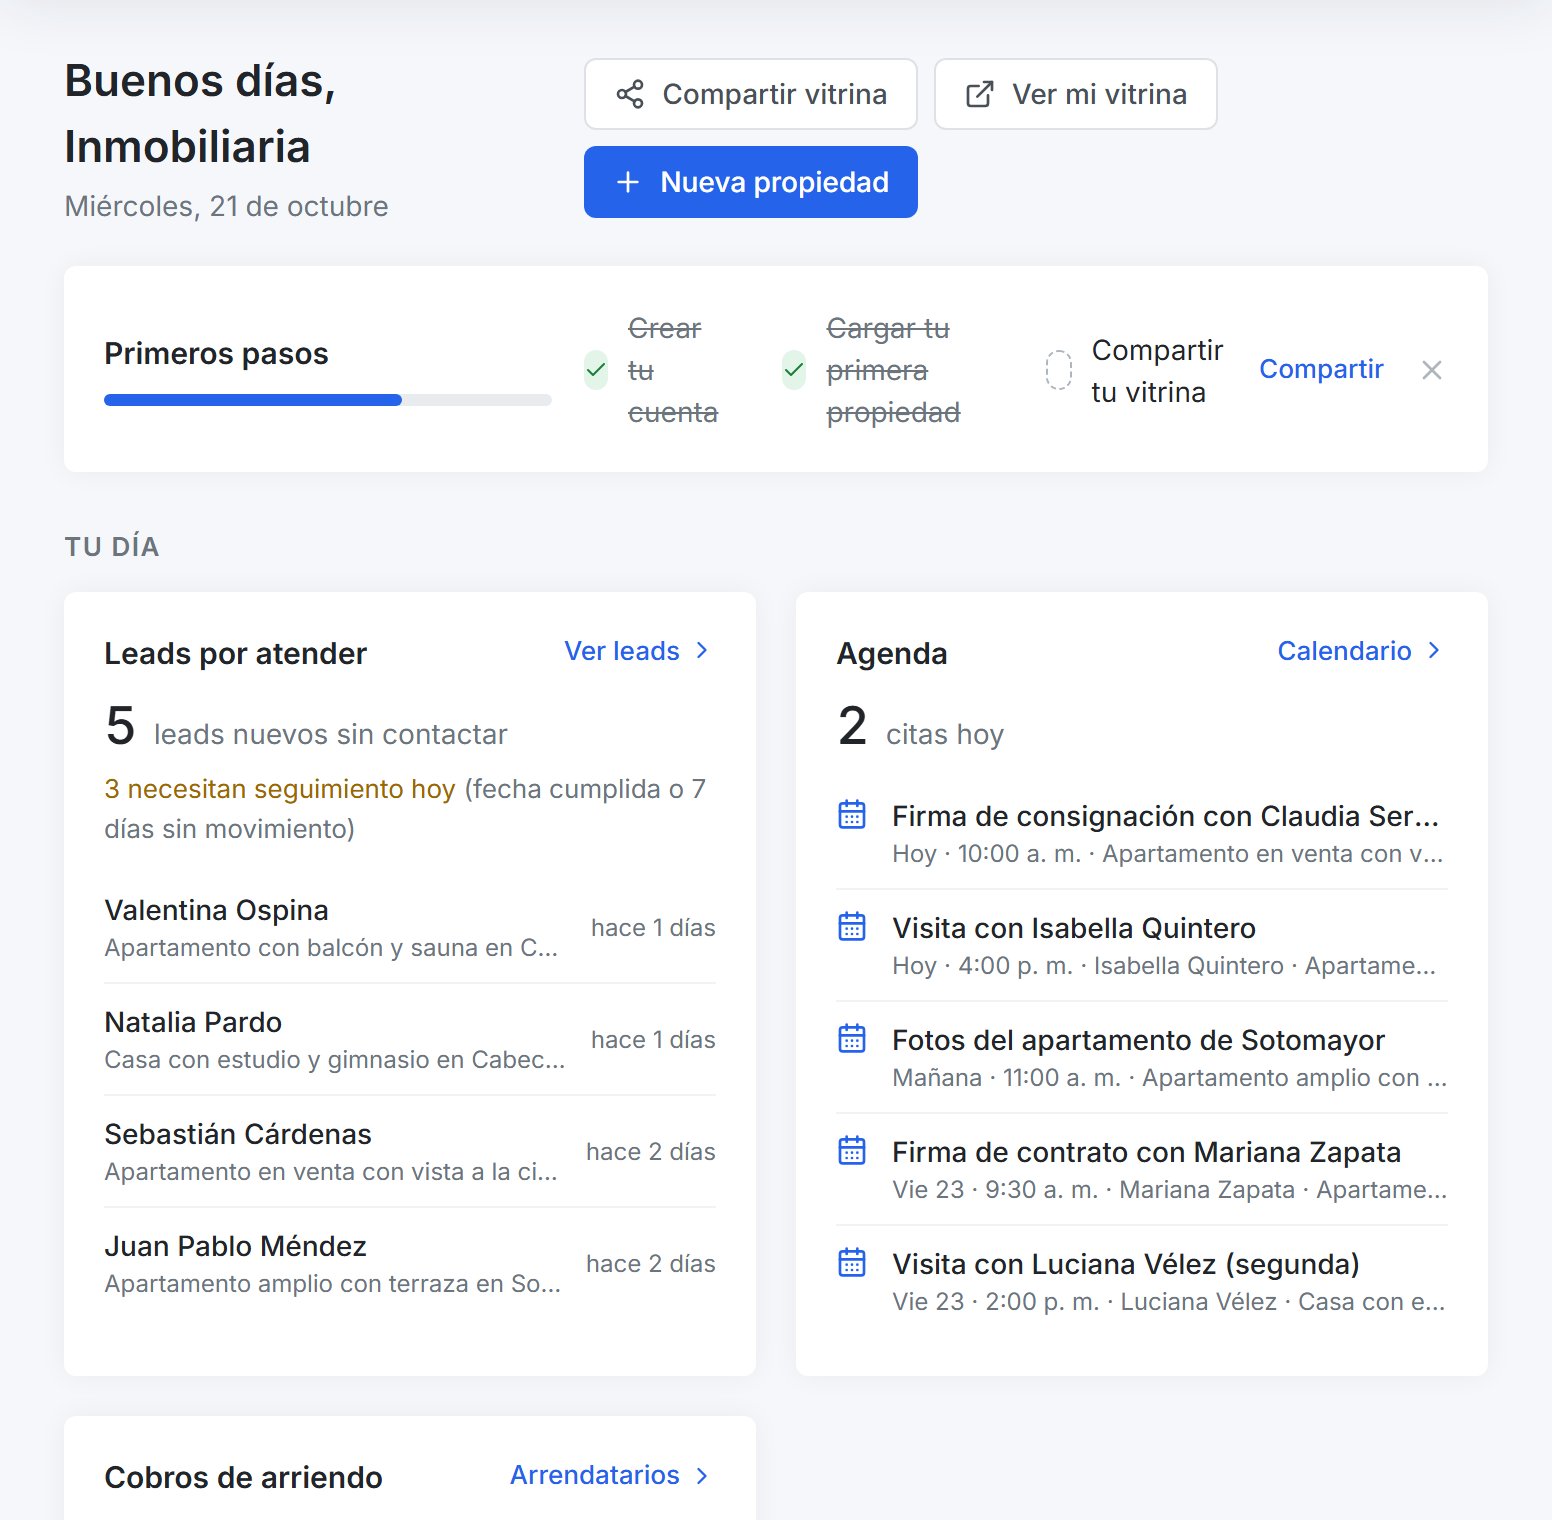Open the Calendario link
Image resolution: width=1552 pixels, height=1520 pixels.
coord(1361,651)
